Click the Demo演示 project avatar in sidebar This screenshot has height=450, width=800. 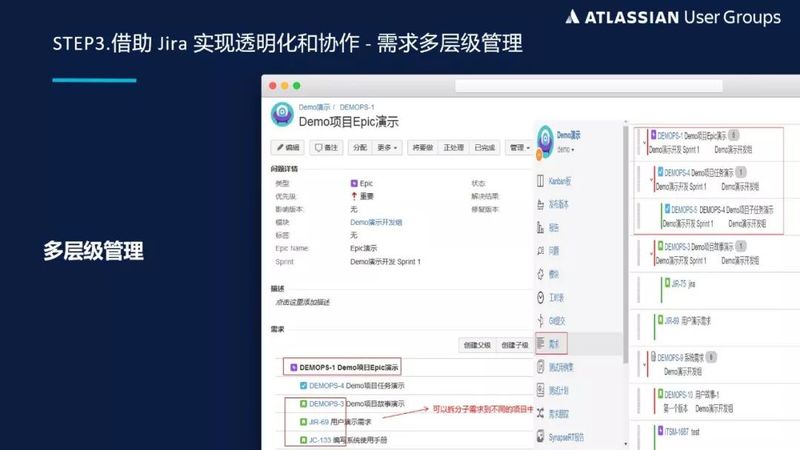coord(545,141)
